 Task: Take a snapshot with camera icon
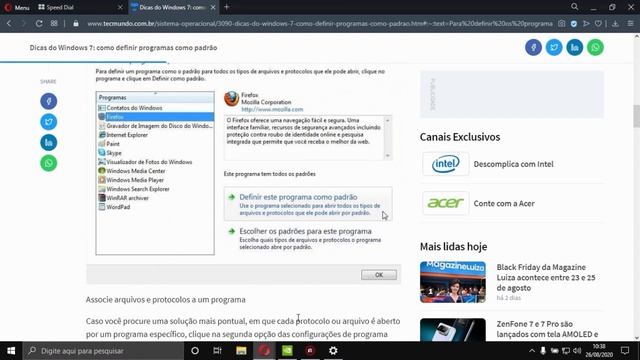coord(562,24)
